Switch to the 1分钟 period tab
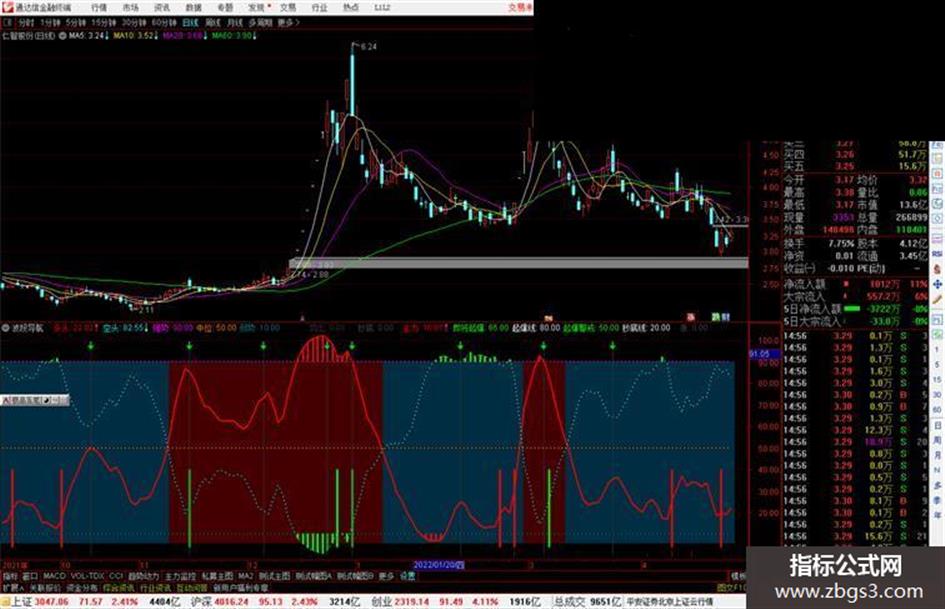945x609 pixels. [50, 22]
